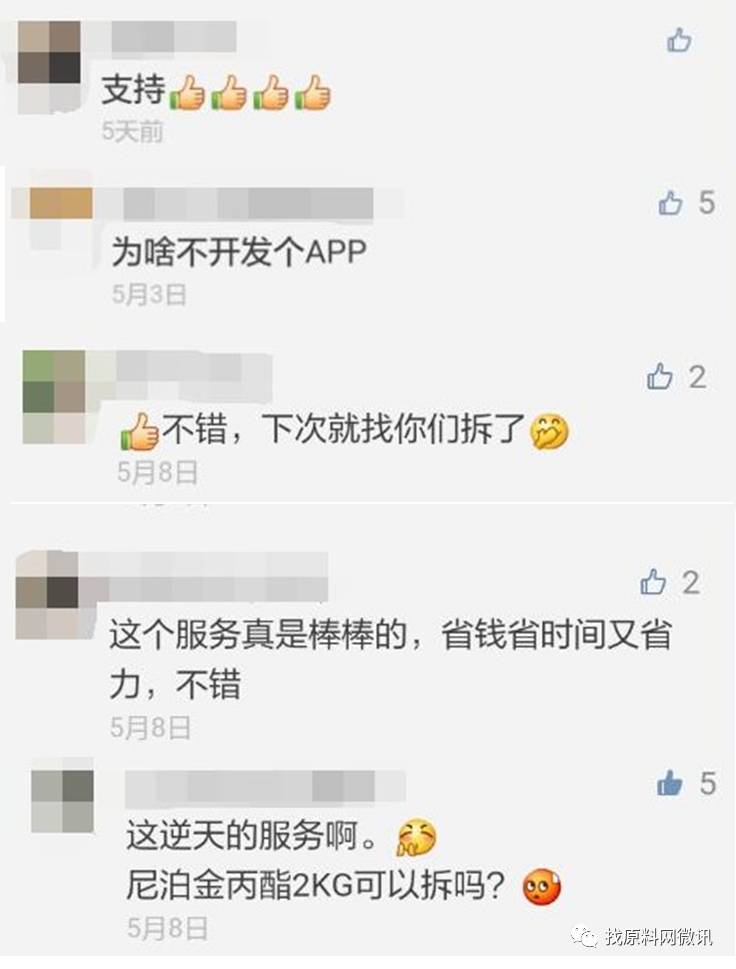This screenshot has height=969, width=736.
Task: Like the '为啥不开发个APP' comment
Action: tap(671, 203)
